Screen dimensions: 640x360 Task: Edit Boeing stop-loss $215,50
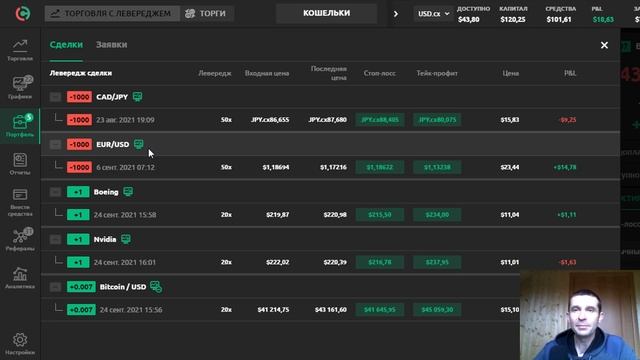click(x=380, y=215)
